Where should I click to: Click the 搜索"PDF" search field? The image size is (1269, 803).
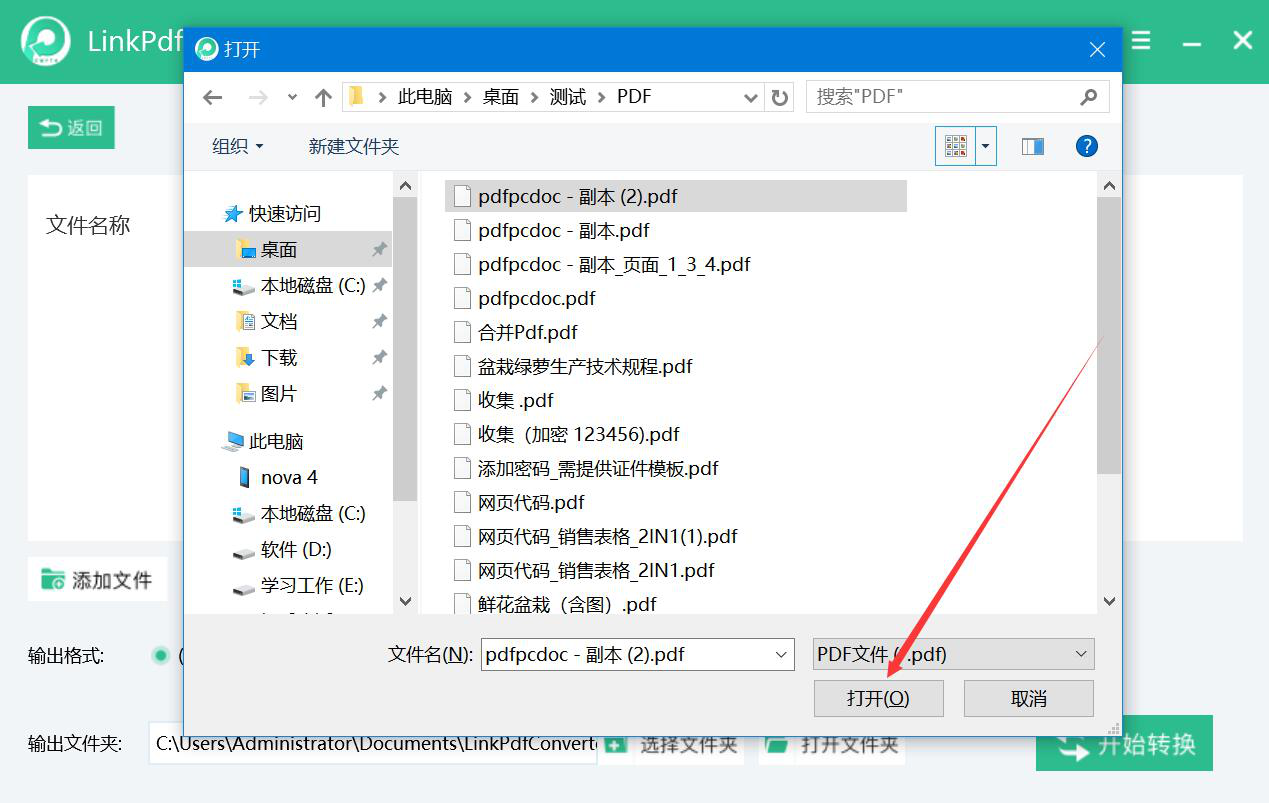click(958, 97)
